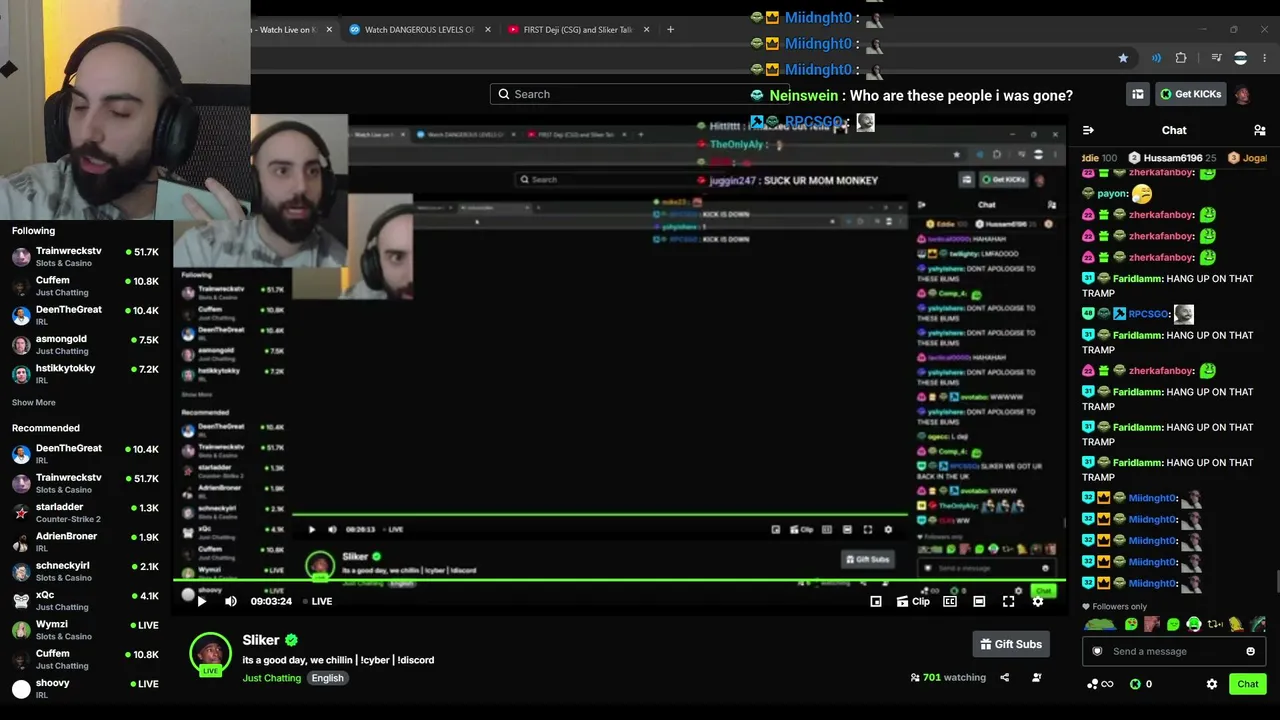Open browser profile avatar

(1241, 58)
